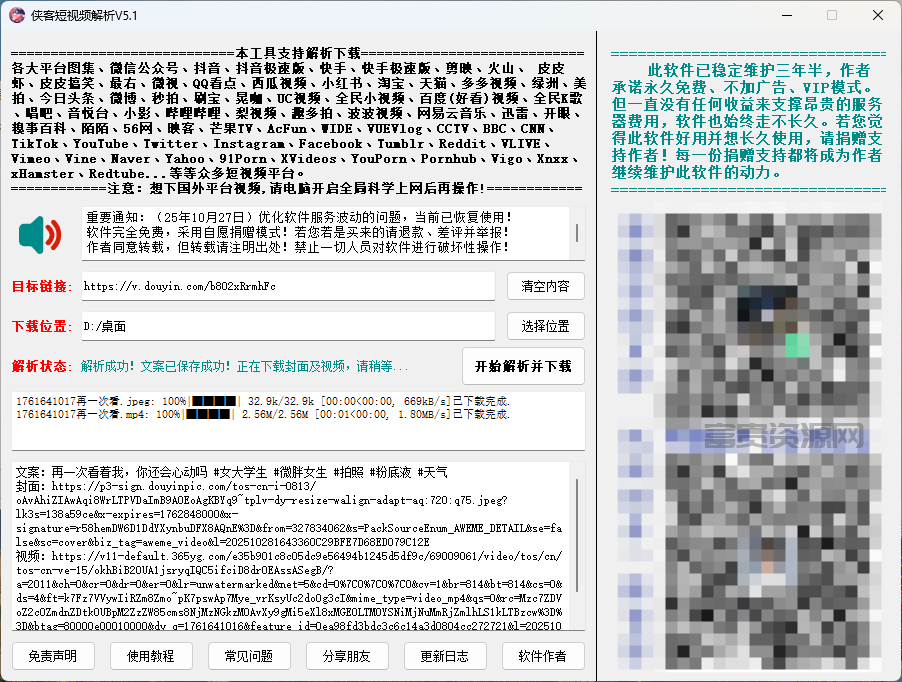This screenshot has height=682, width=902.
Task: Start parsing with 开始解析并下载 button
Action: point(523,366)
